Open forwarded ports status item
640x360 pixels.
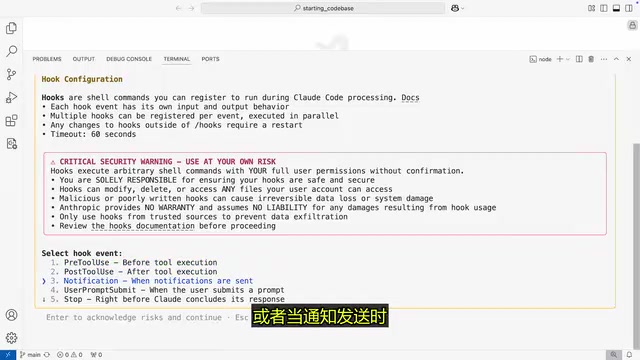pyautogui.click(x=96, y=355)
